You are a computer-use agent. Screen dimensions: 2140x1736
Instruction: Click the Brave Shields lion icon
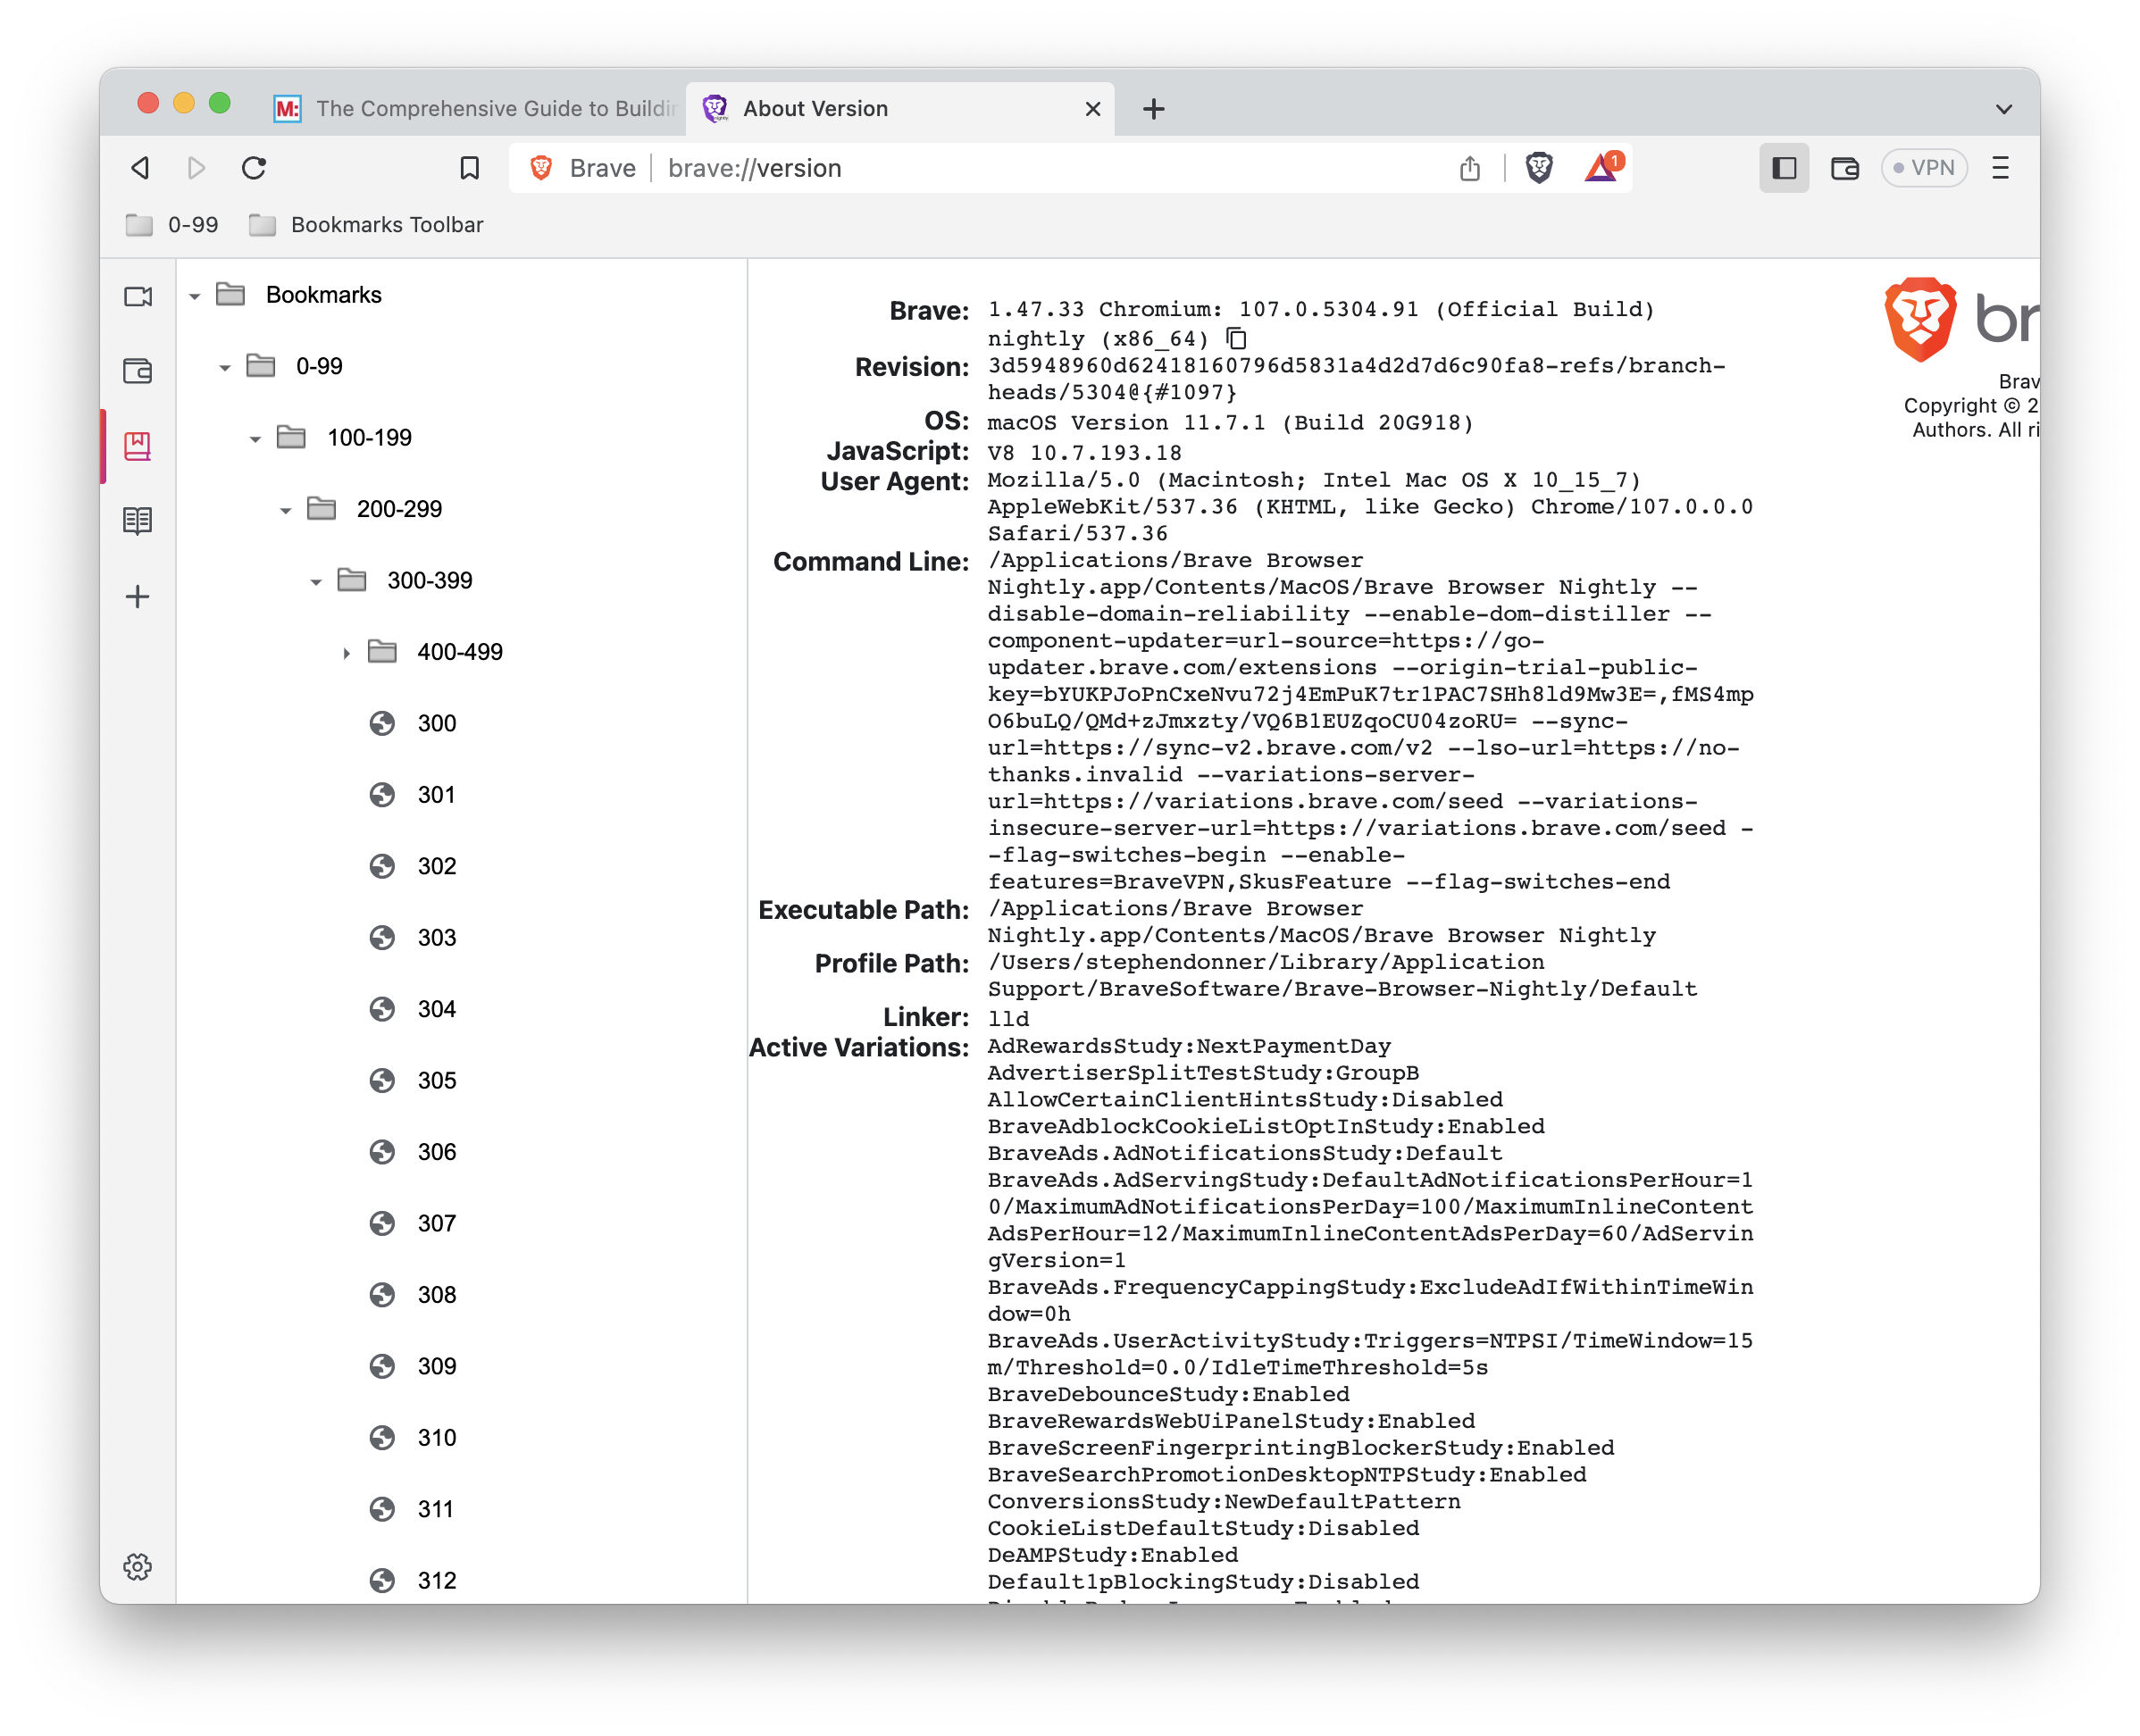tap(1539, 168)
